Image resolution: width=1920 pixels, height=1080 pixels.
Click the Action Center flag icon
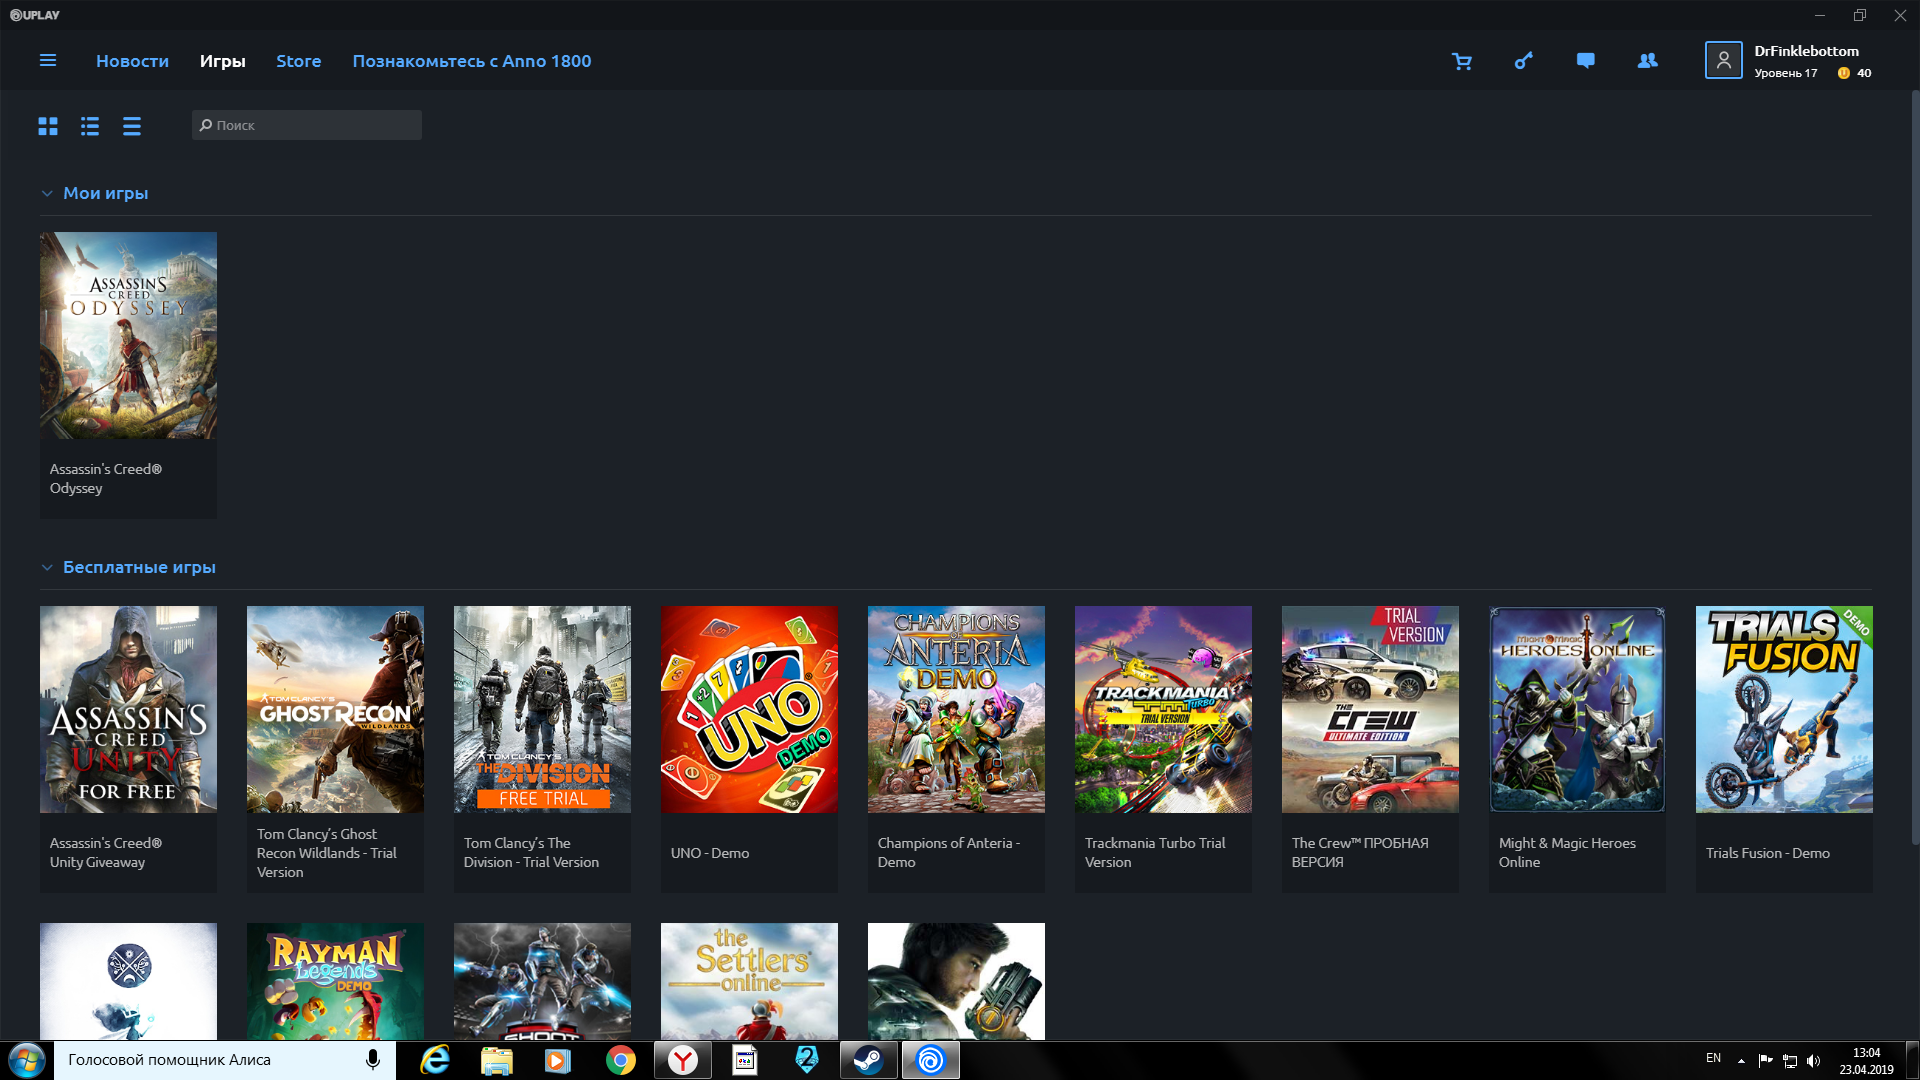(1765, 1061)
